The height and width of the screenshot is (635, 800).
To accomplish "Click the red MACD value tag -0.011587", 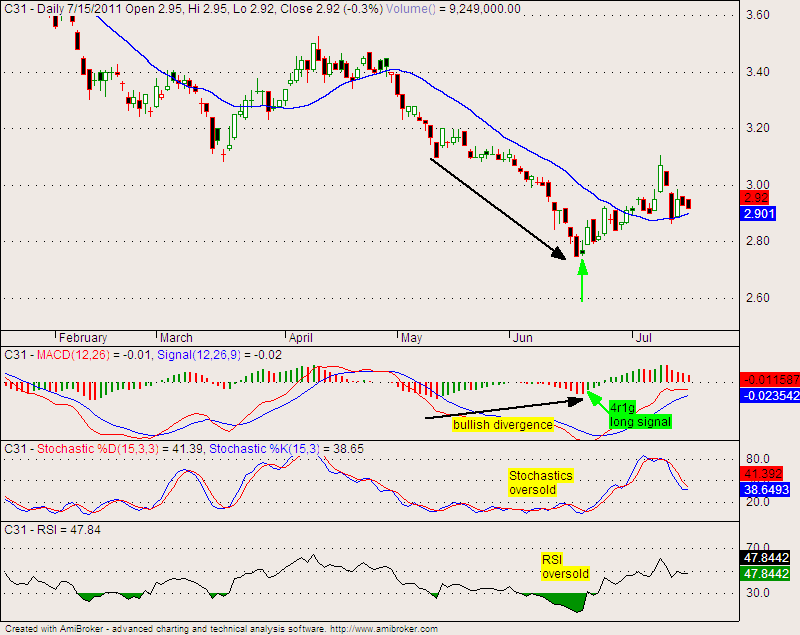I will click(x=769, y=380).
